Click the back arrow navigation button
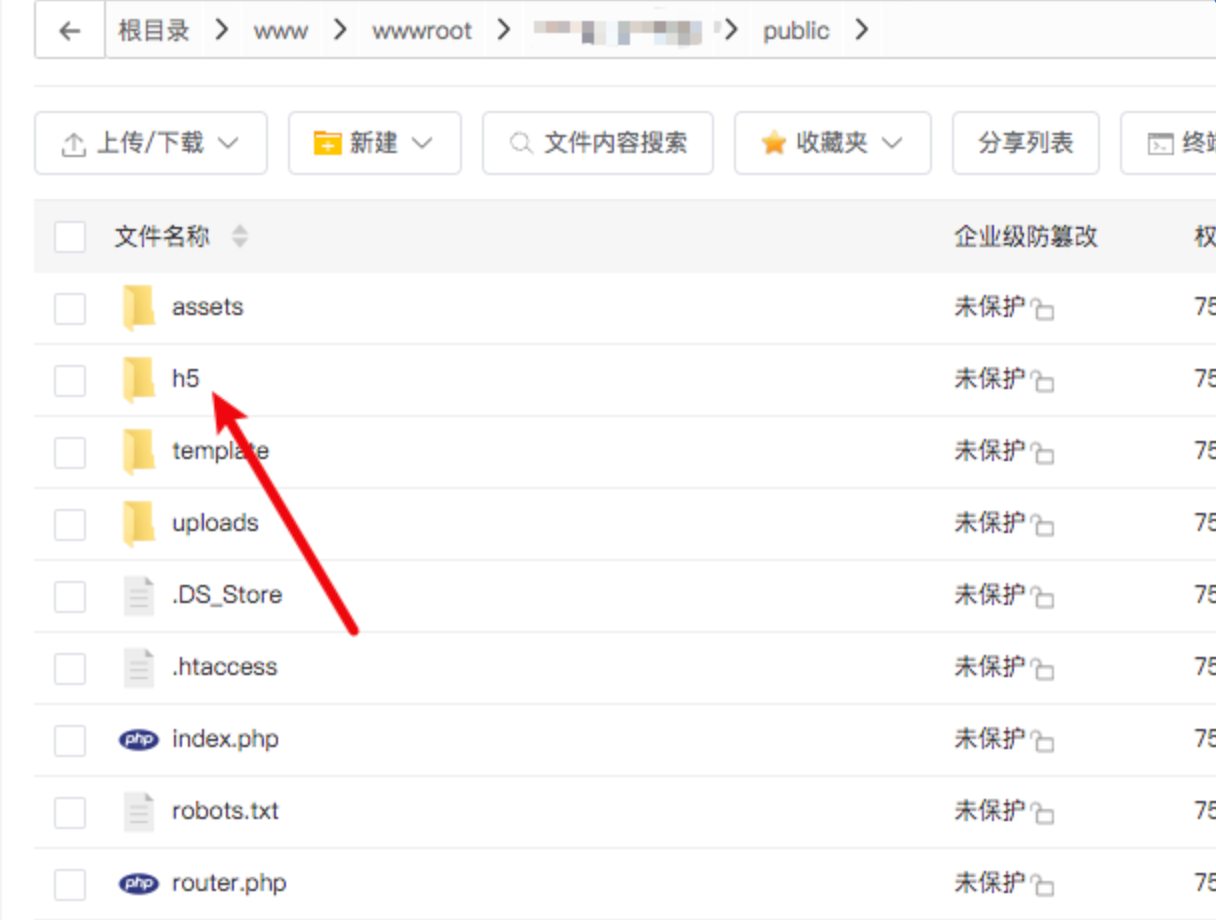This screenshot has width=1216, height=920. click(69, 31)
